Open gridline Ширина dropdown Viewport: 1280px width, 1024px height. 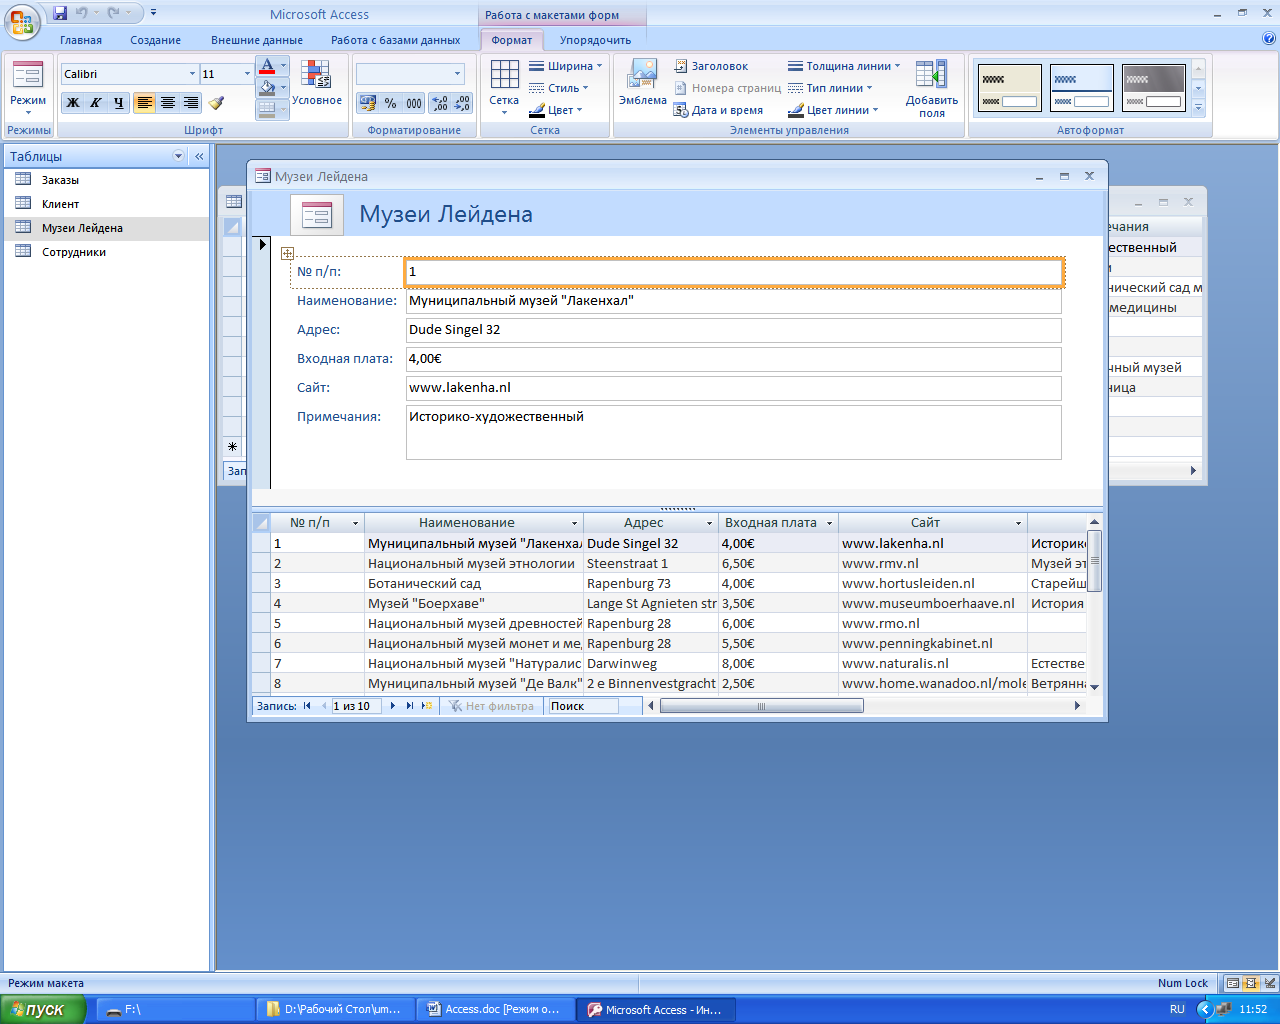[566, 66]
